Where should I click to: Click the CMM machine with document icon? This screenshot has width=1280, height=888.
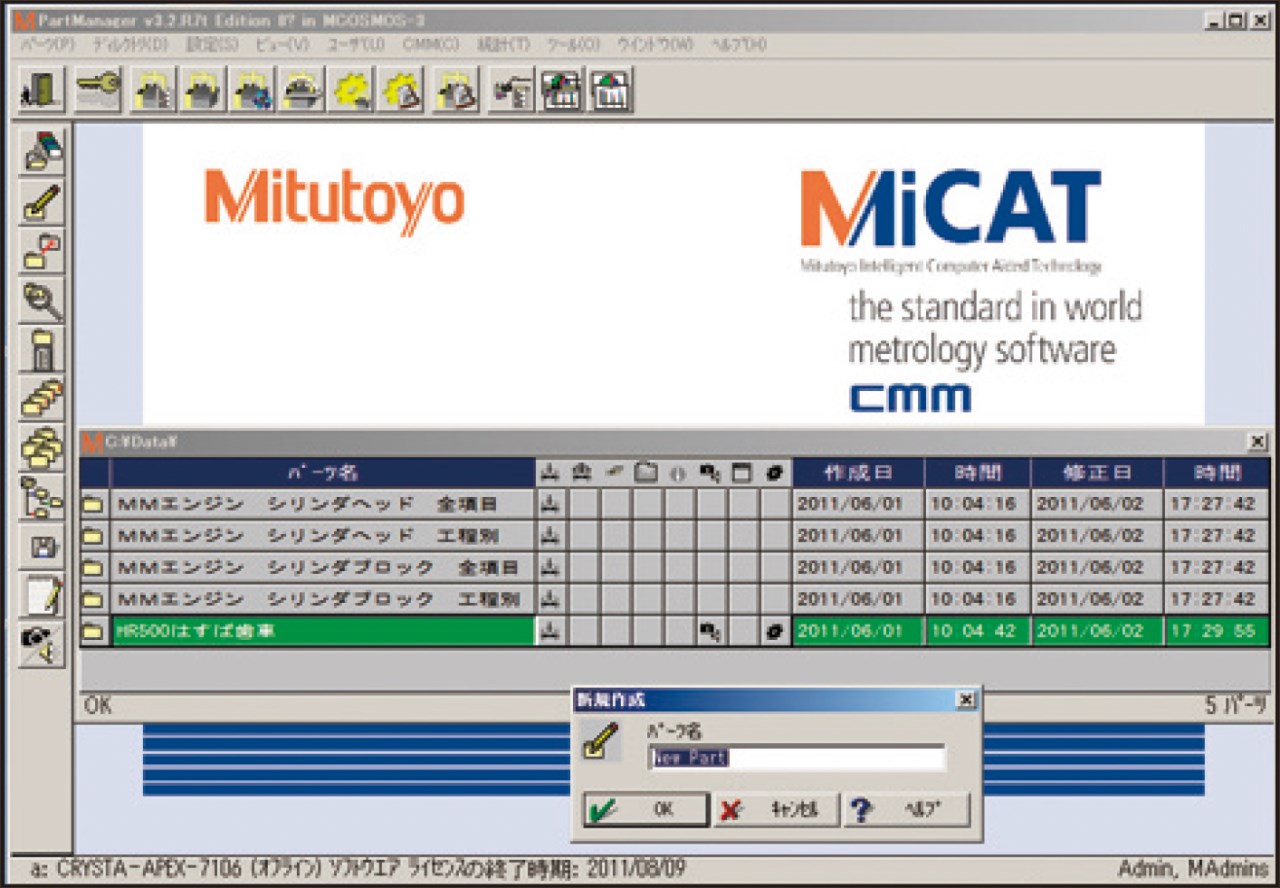(x=456, y=90)
